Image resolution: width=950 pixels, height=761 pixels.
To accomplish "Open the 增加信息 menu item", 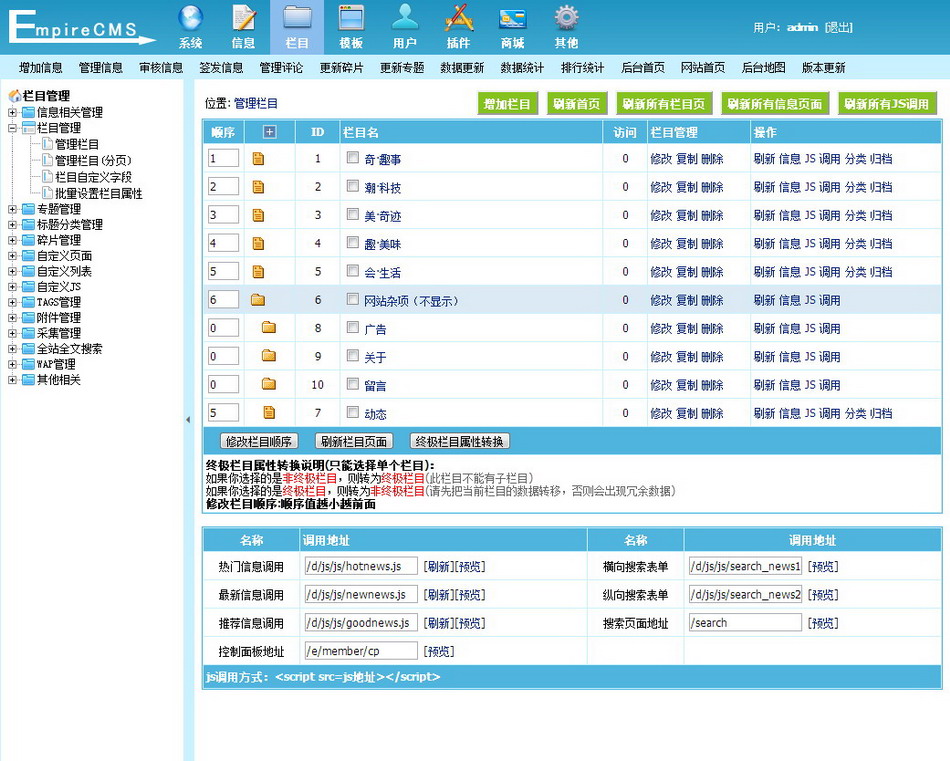I will click(41, 68).
